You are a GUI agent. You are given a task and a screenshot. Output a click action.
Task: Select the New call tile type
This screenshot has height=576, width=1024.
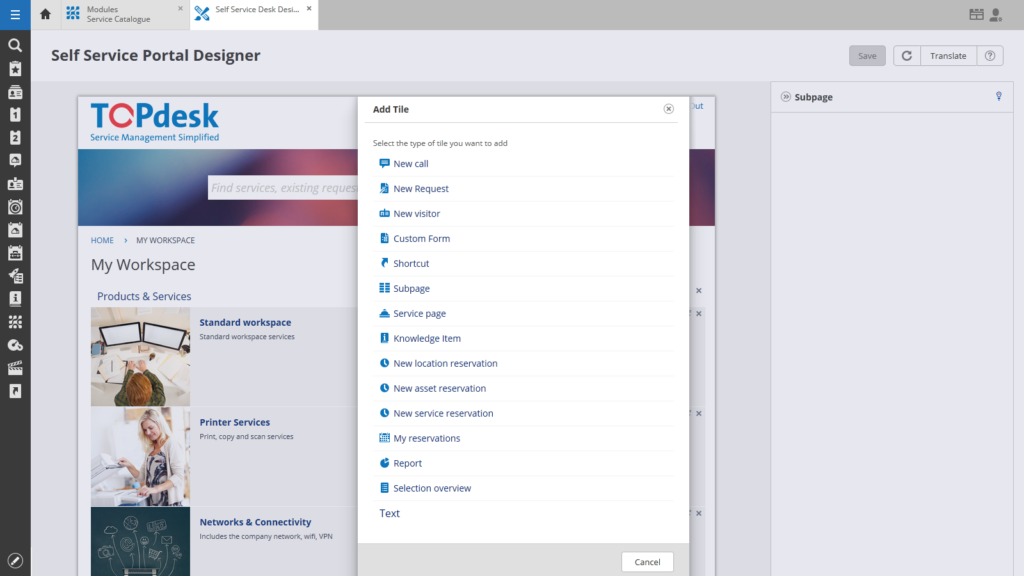click(410, 164)
